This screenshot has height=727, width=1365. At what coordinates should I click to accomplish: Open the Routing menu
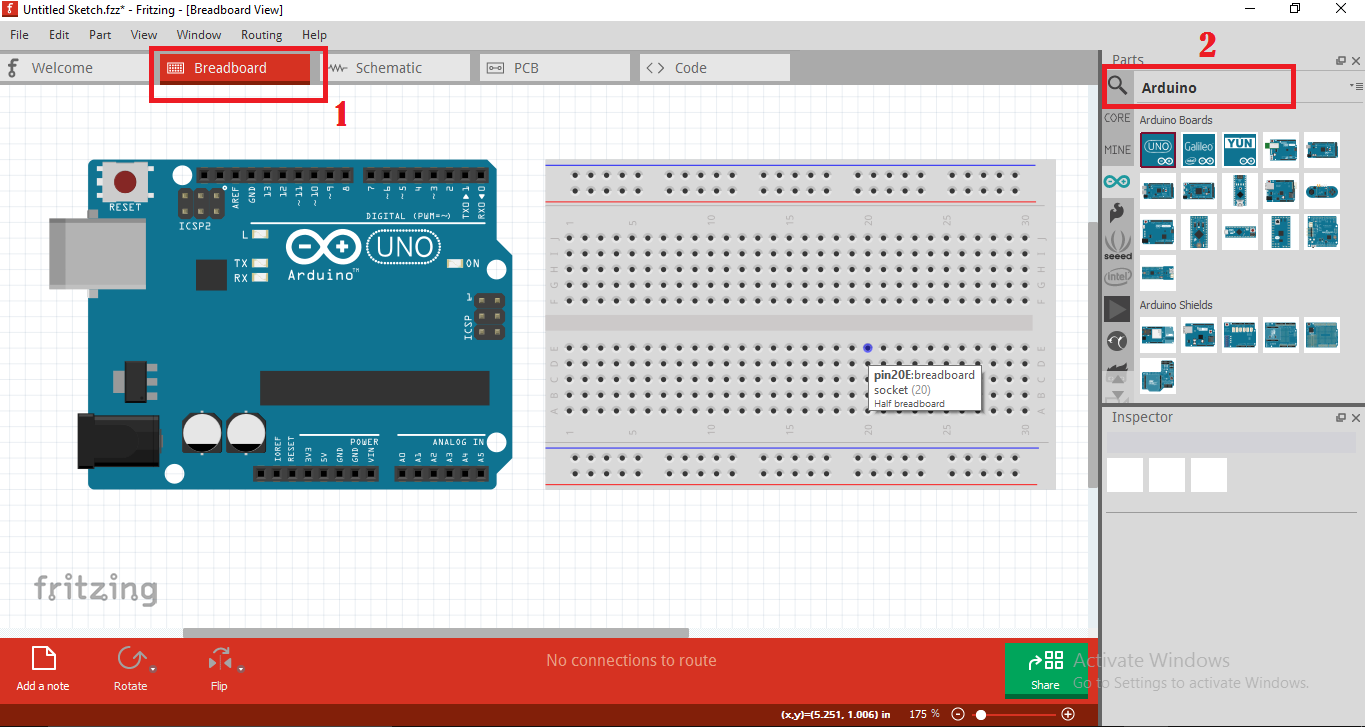[x=261, y=35]
